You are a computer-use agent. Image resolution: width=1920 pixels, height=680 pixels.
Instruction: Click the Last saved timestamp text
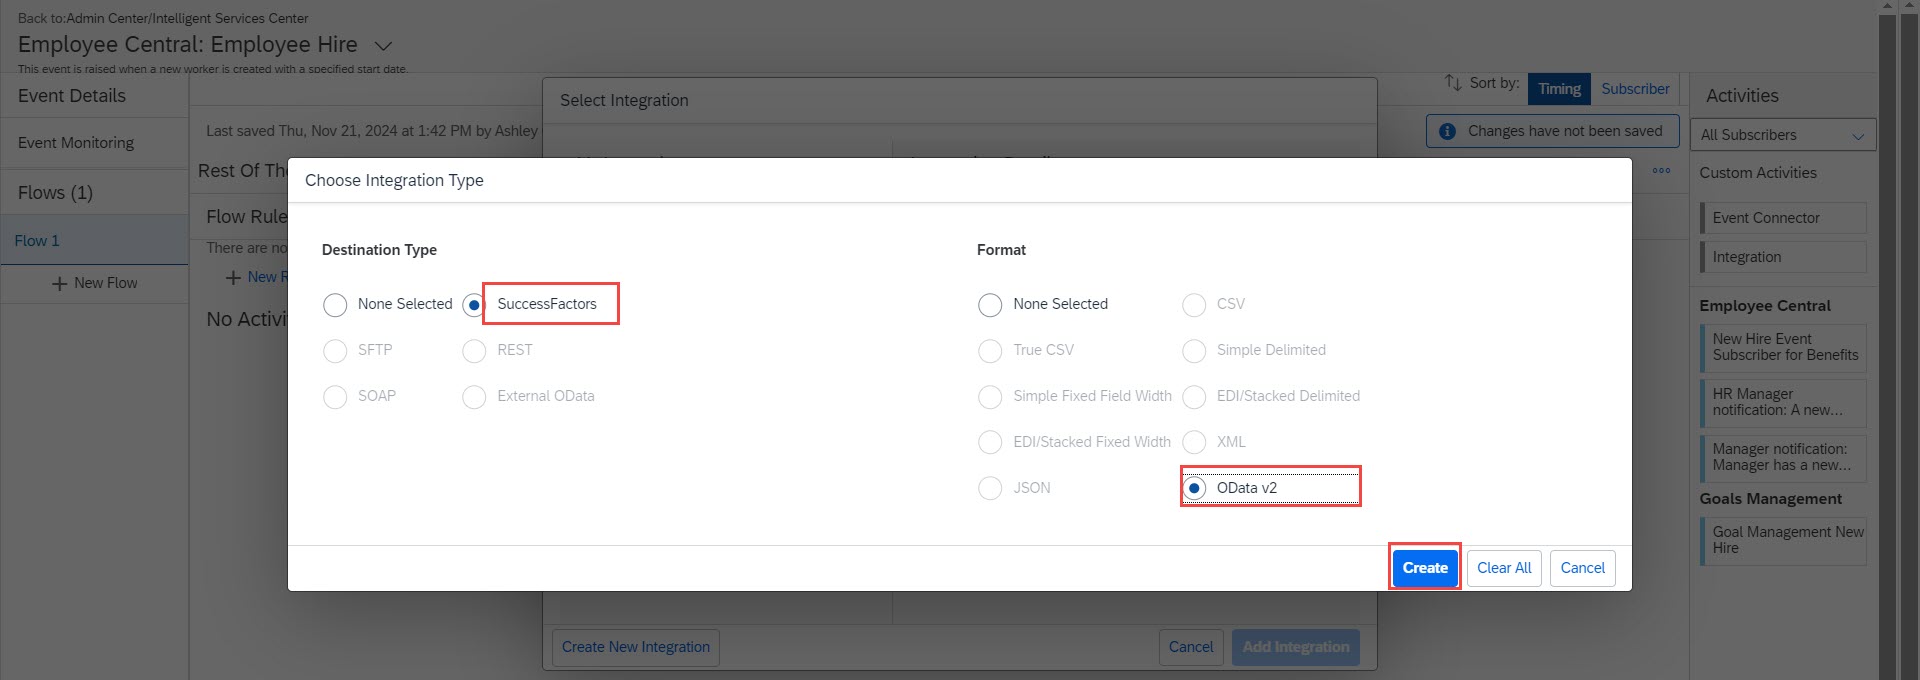coord(372,131)
